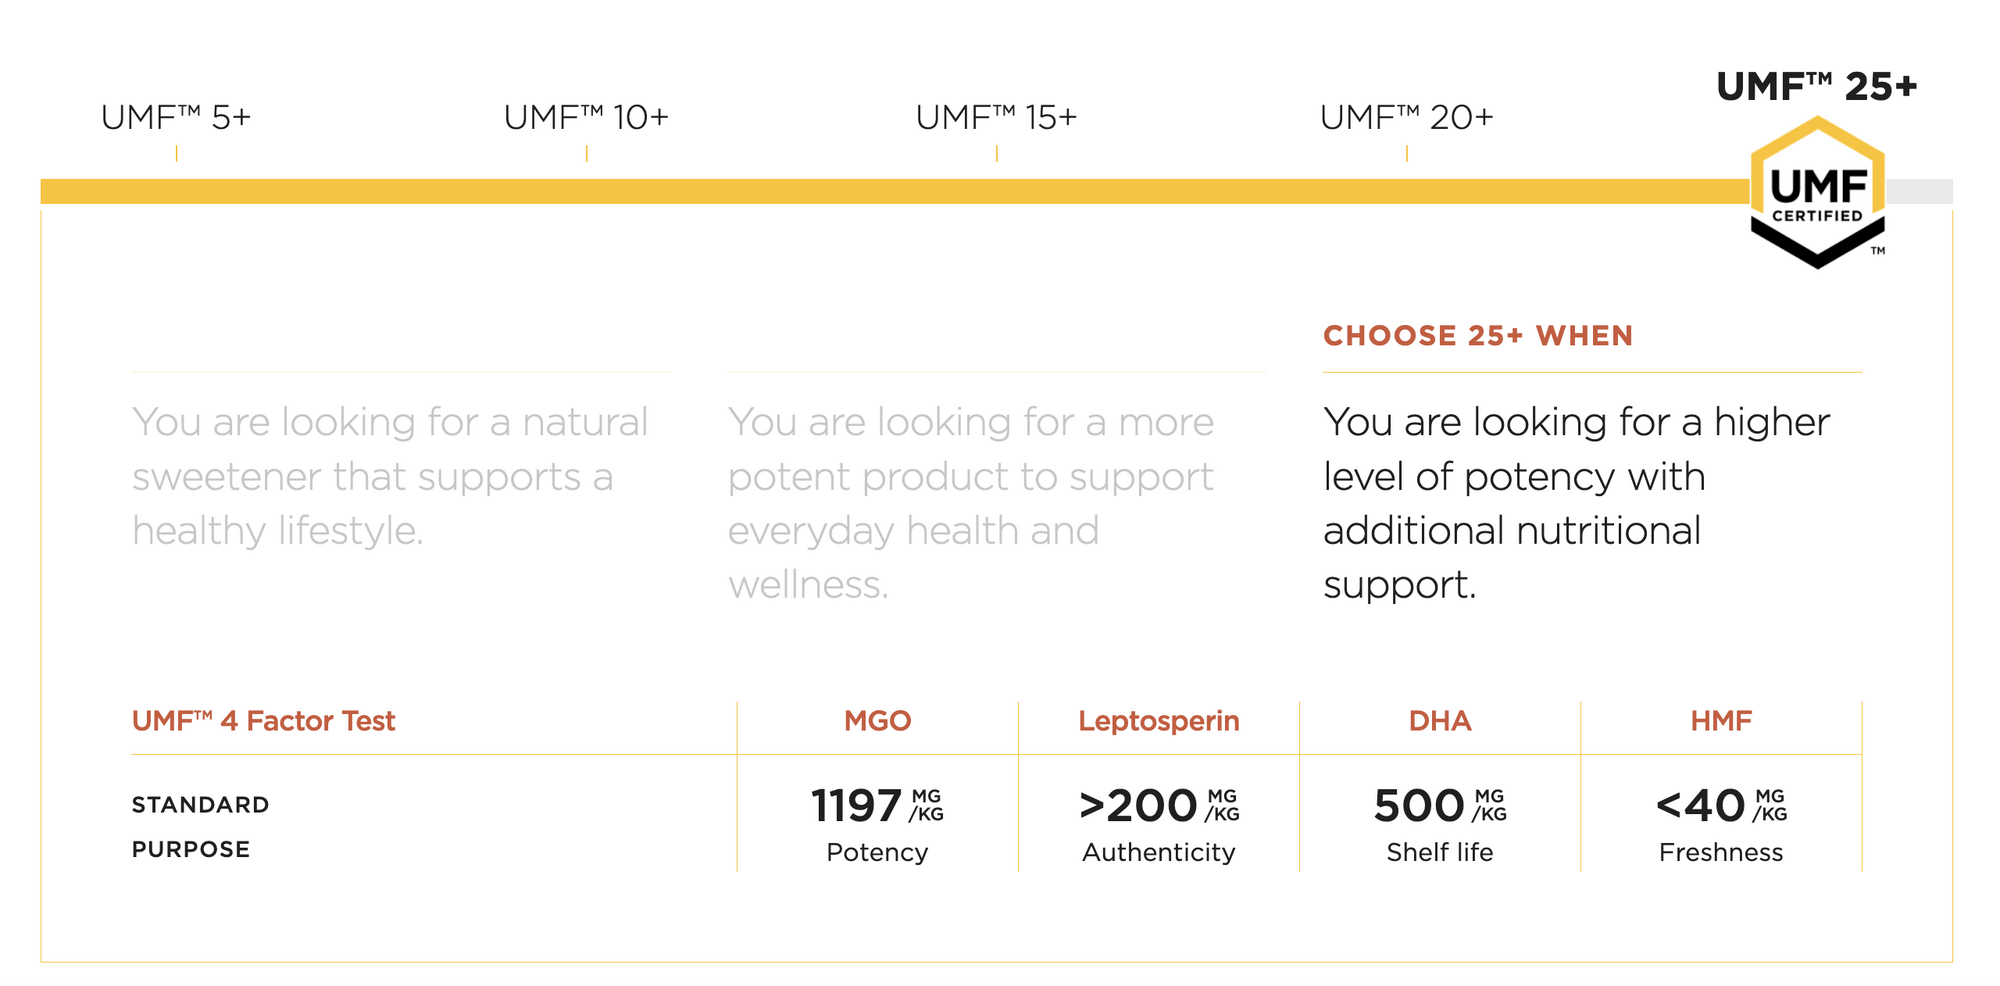The height and width of the screenshot is (986, 2000).
Task: Select the UMF 20+ grade label
Action: pos(1406,118)
